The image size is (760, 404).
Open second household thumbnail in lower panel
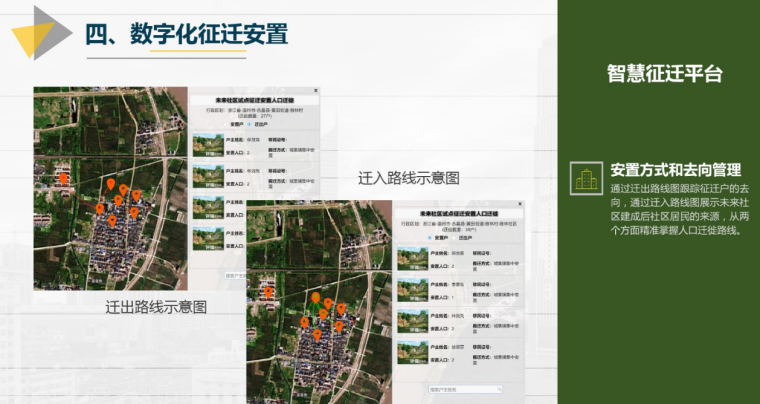pos(412,290)
